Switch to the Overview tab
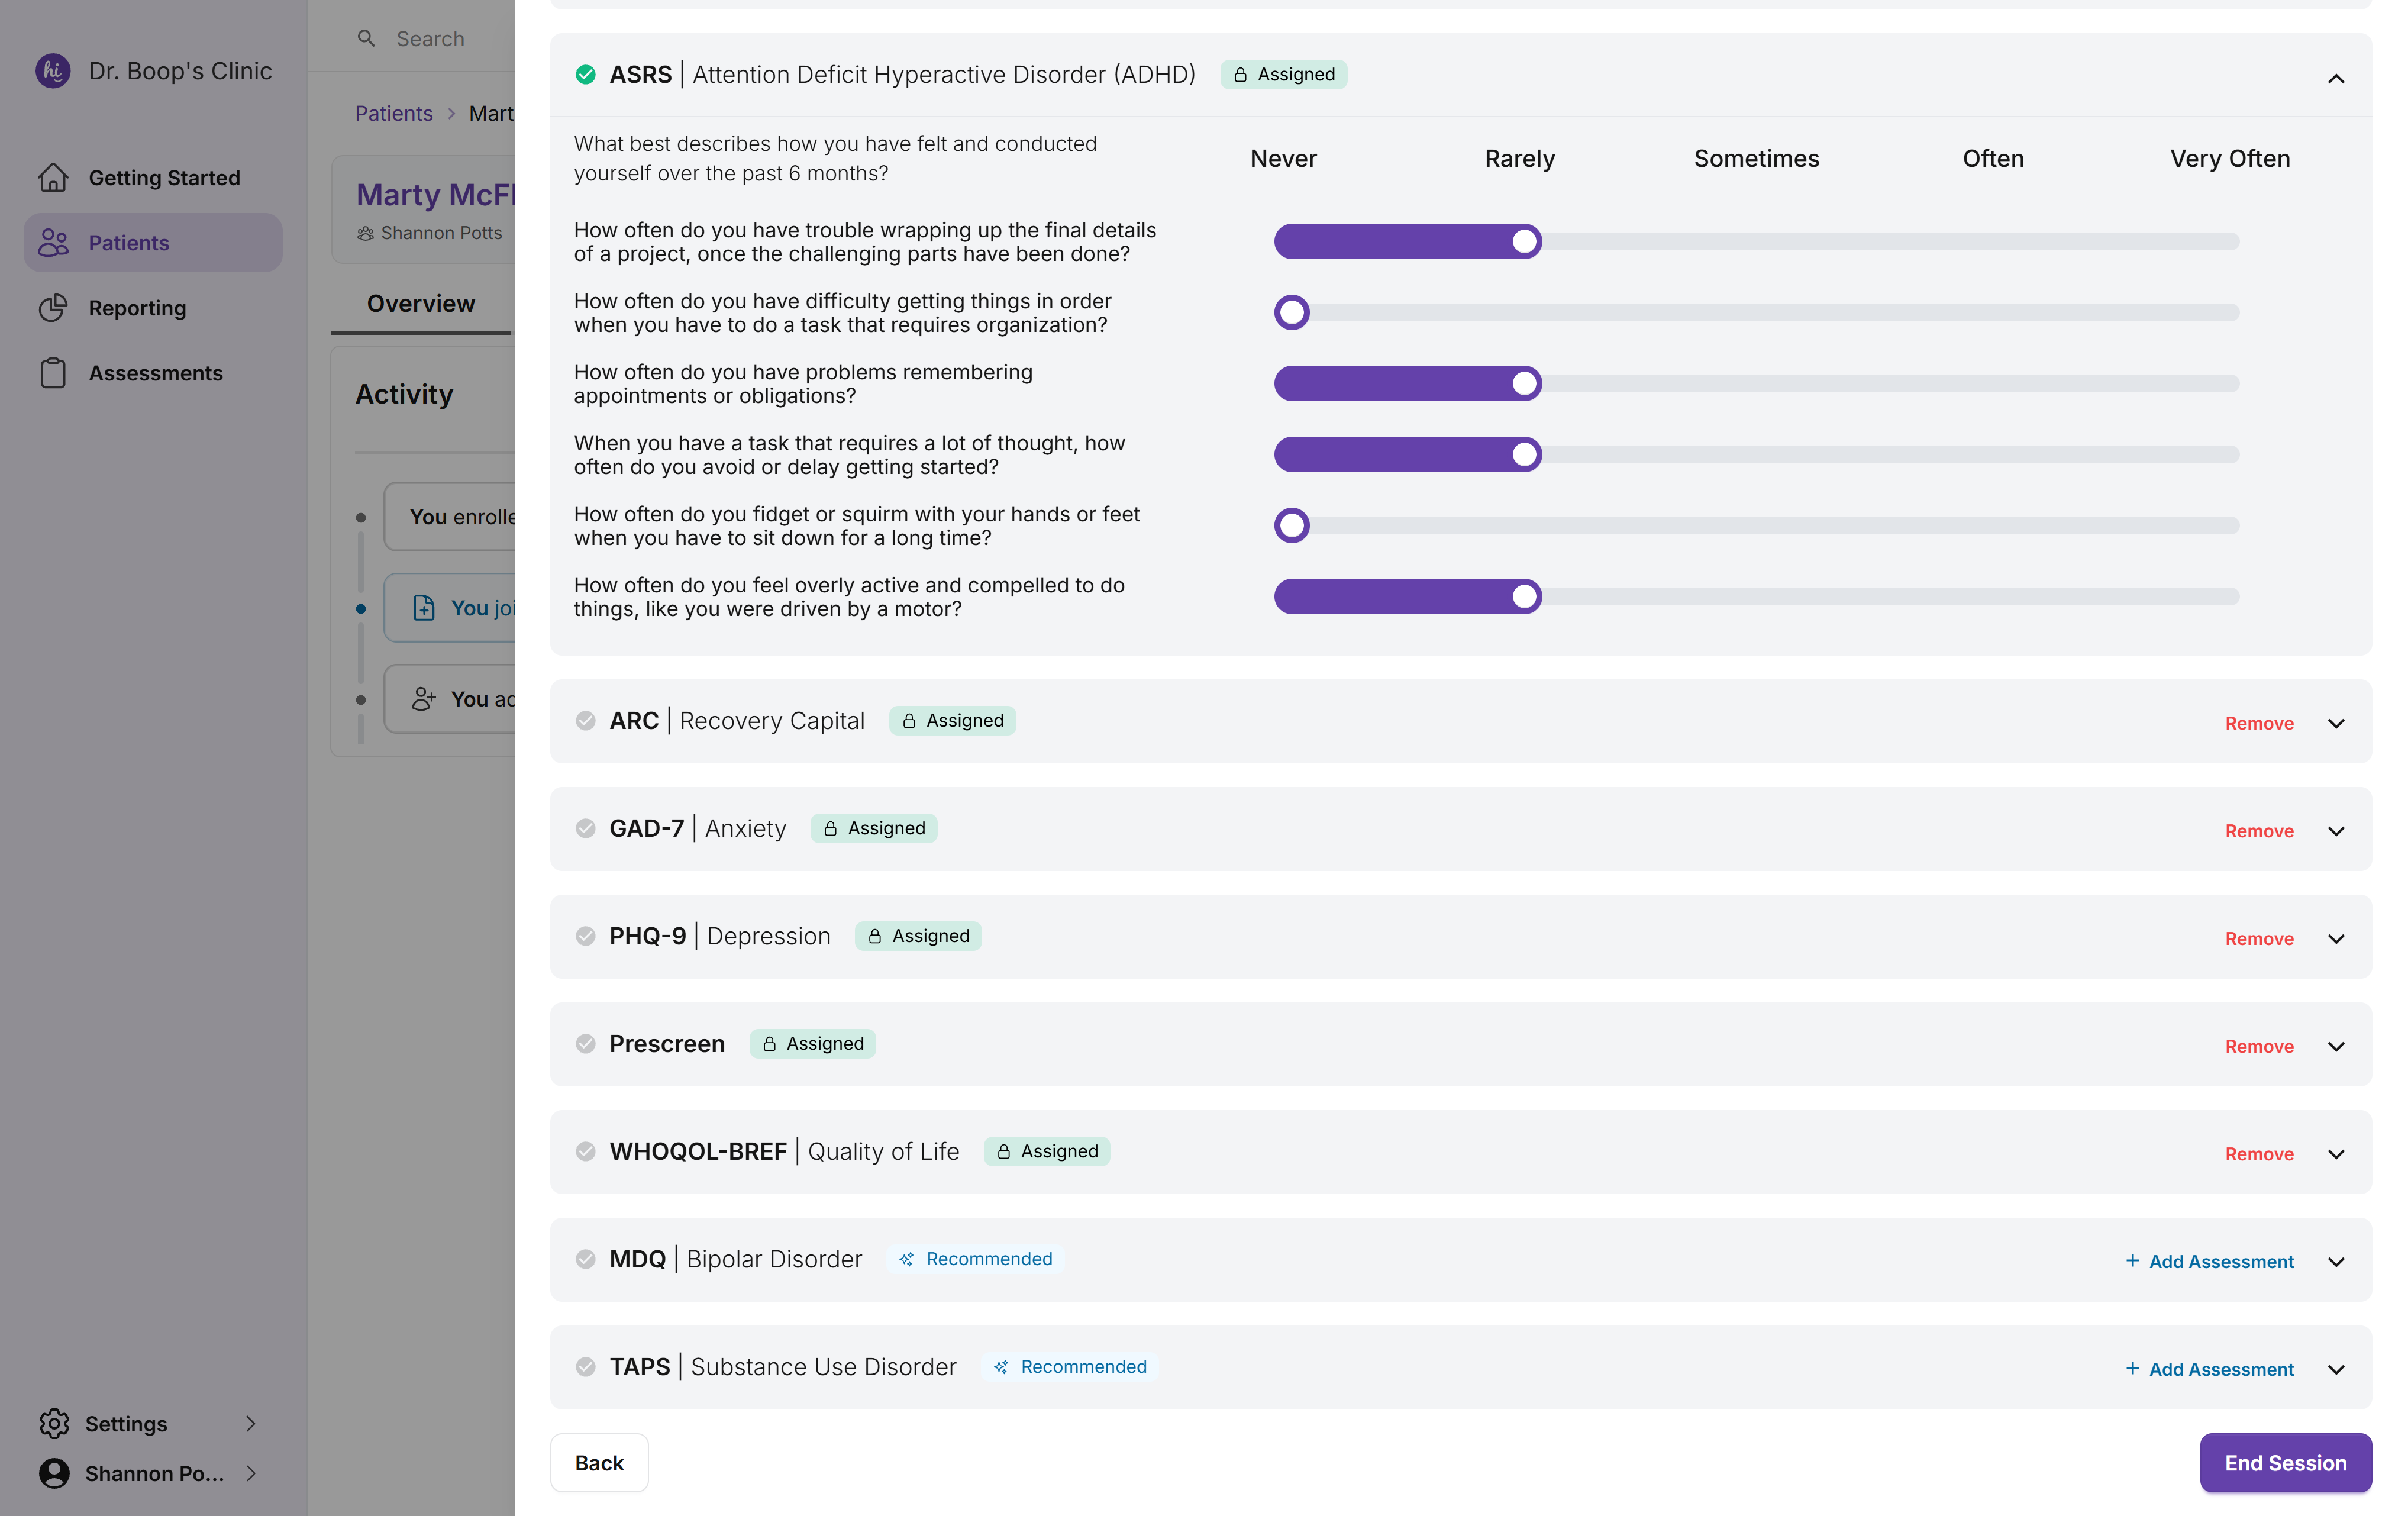This screenshot has width=2408, height=1516. coord(421,303)
